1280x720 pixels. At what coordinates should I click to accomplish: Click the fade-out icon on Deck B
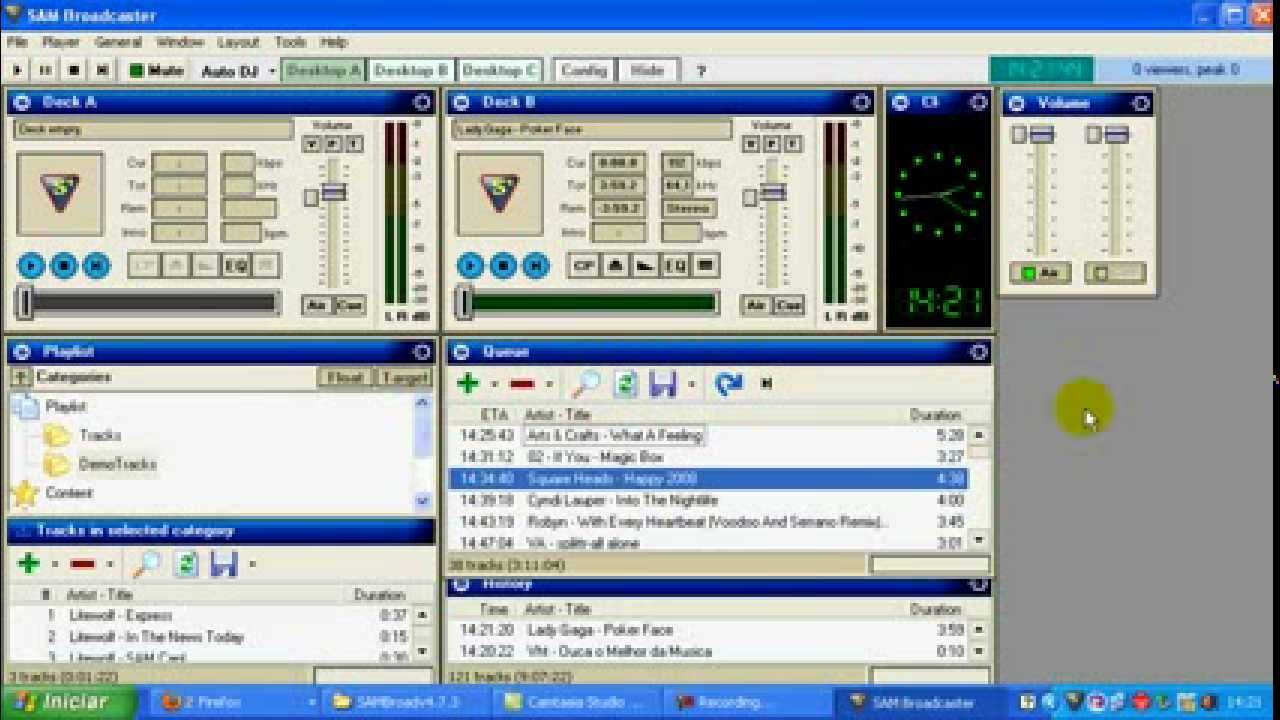coord(644,265)
